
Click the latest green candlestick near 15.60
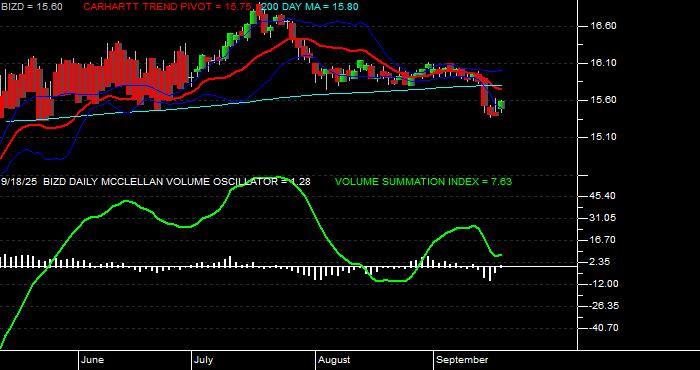tap(502, 105)
